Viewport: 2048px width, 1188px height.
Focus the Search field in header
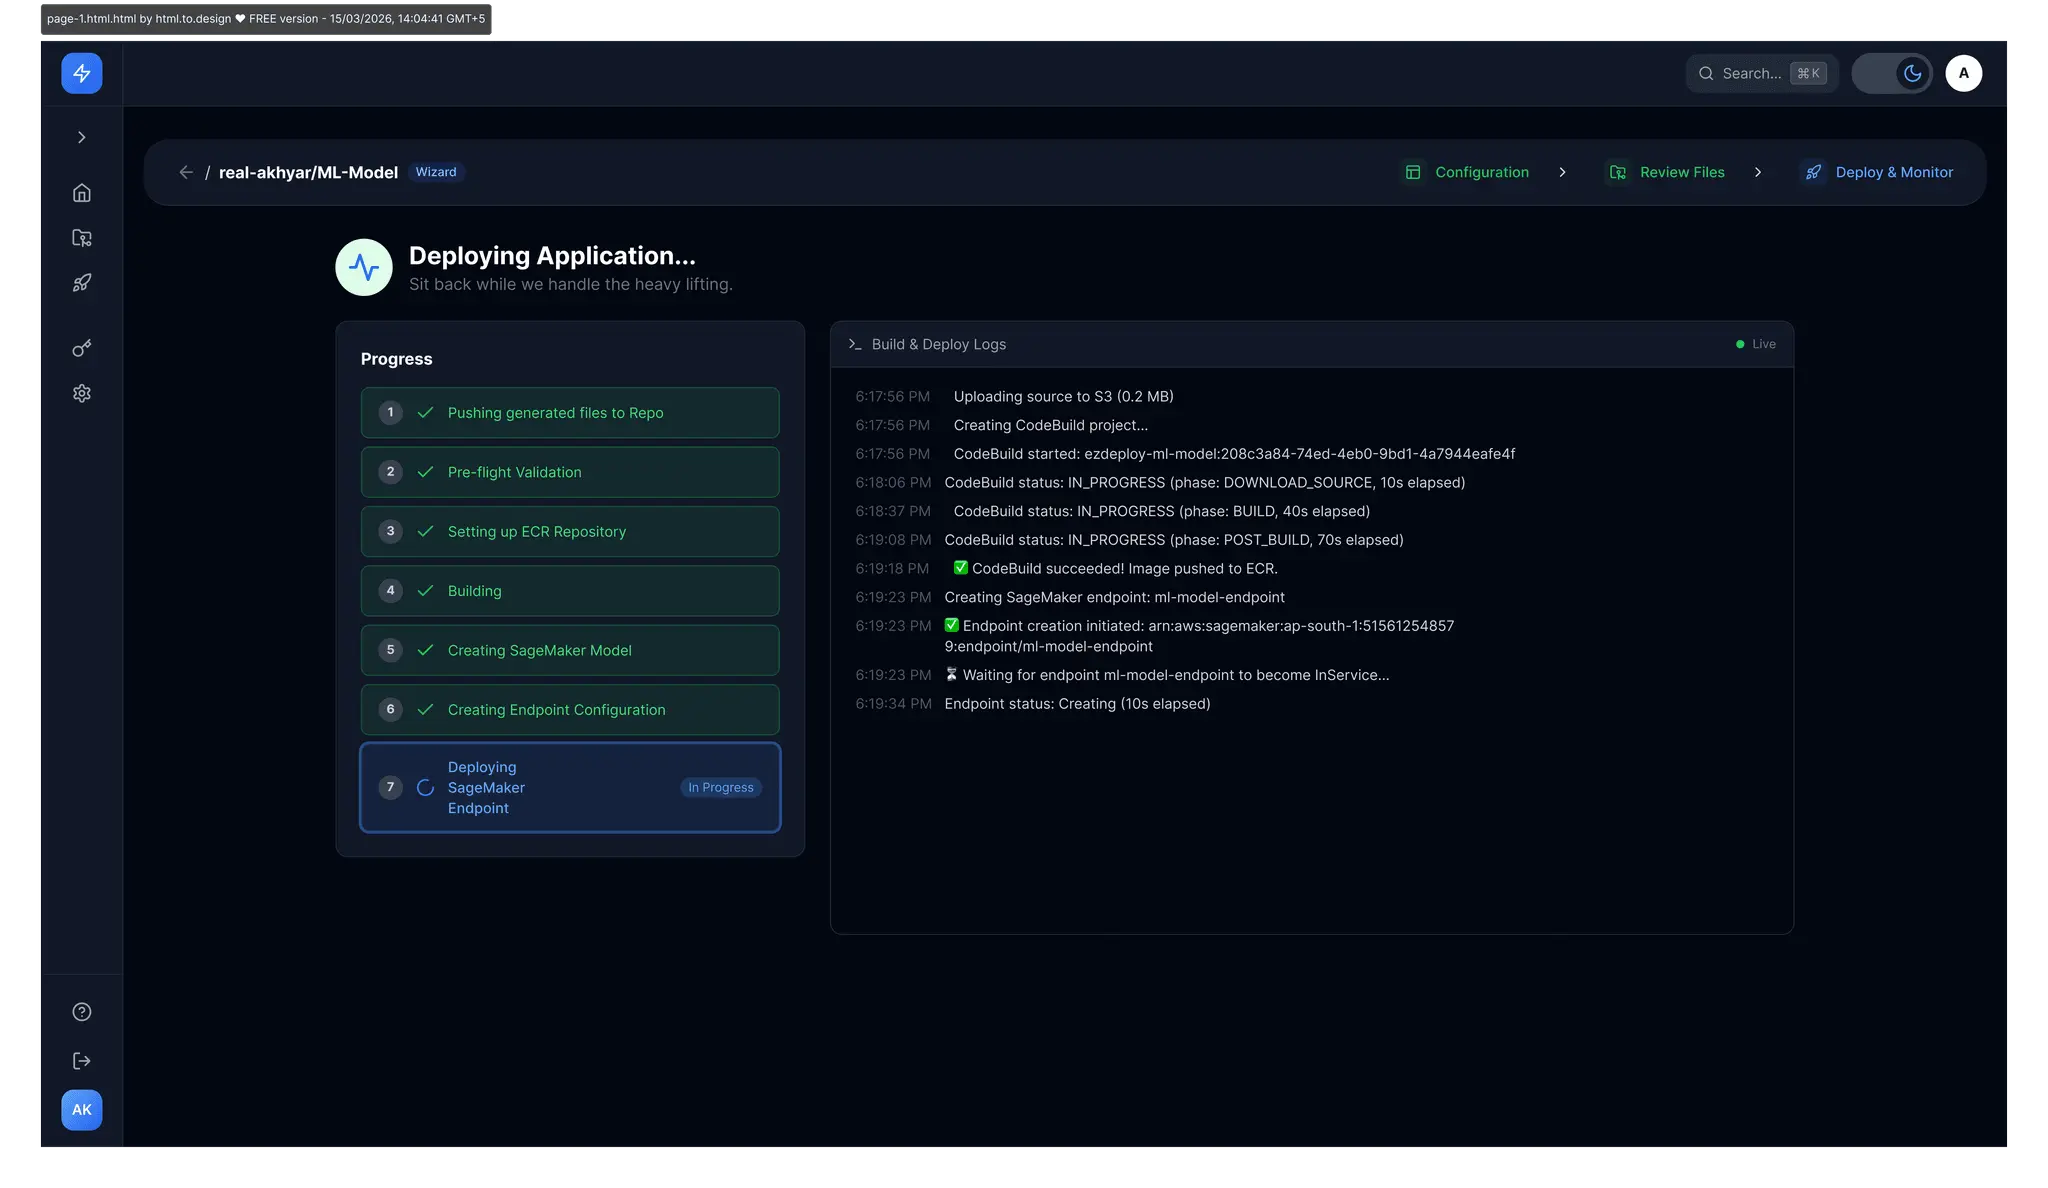coord(1762,73)
